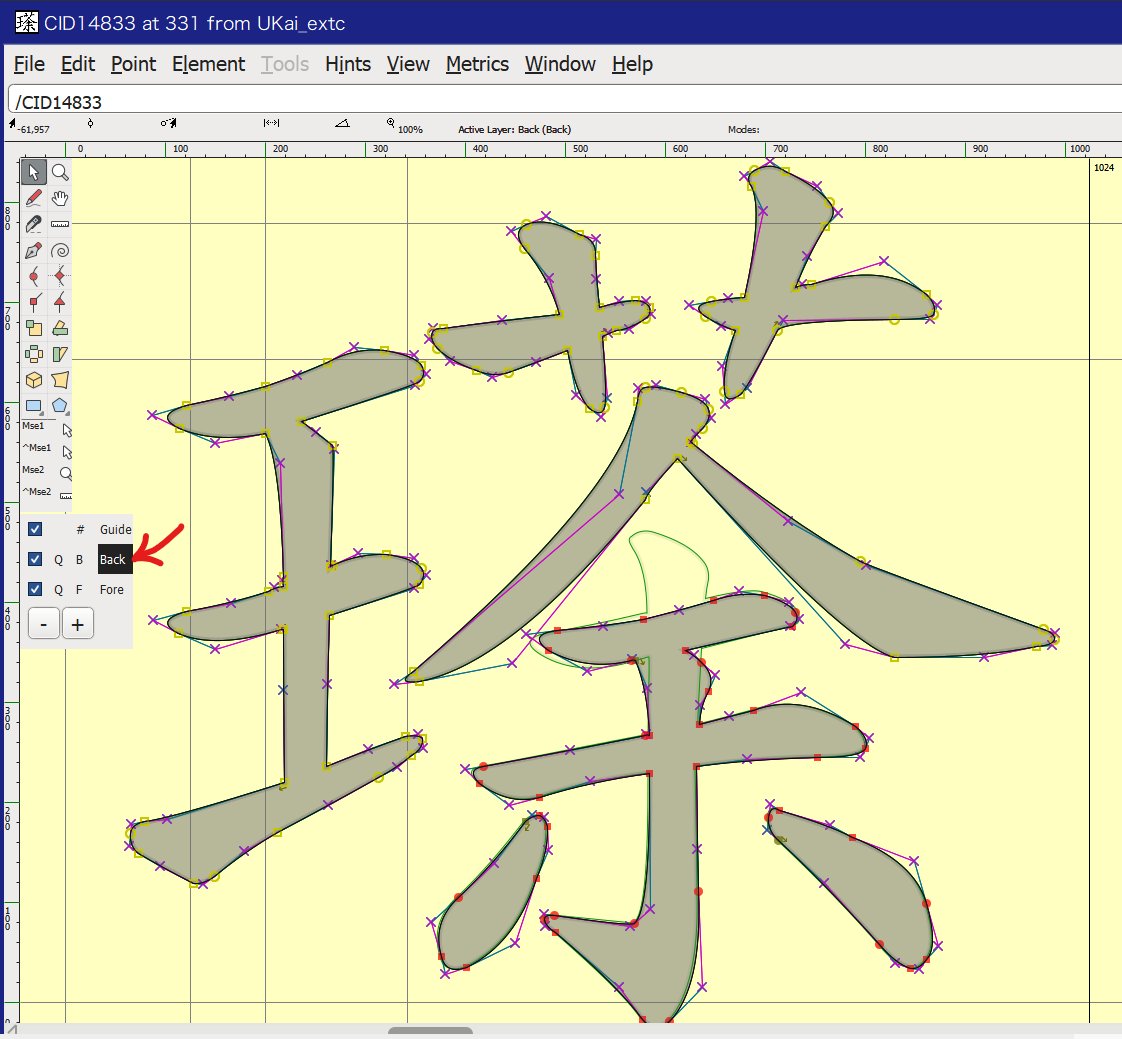Toggle visibility of the Fore layer

[x=34, y=589]
